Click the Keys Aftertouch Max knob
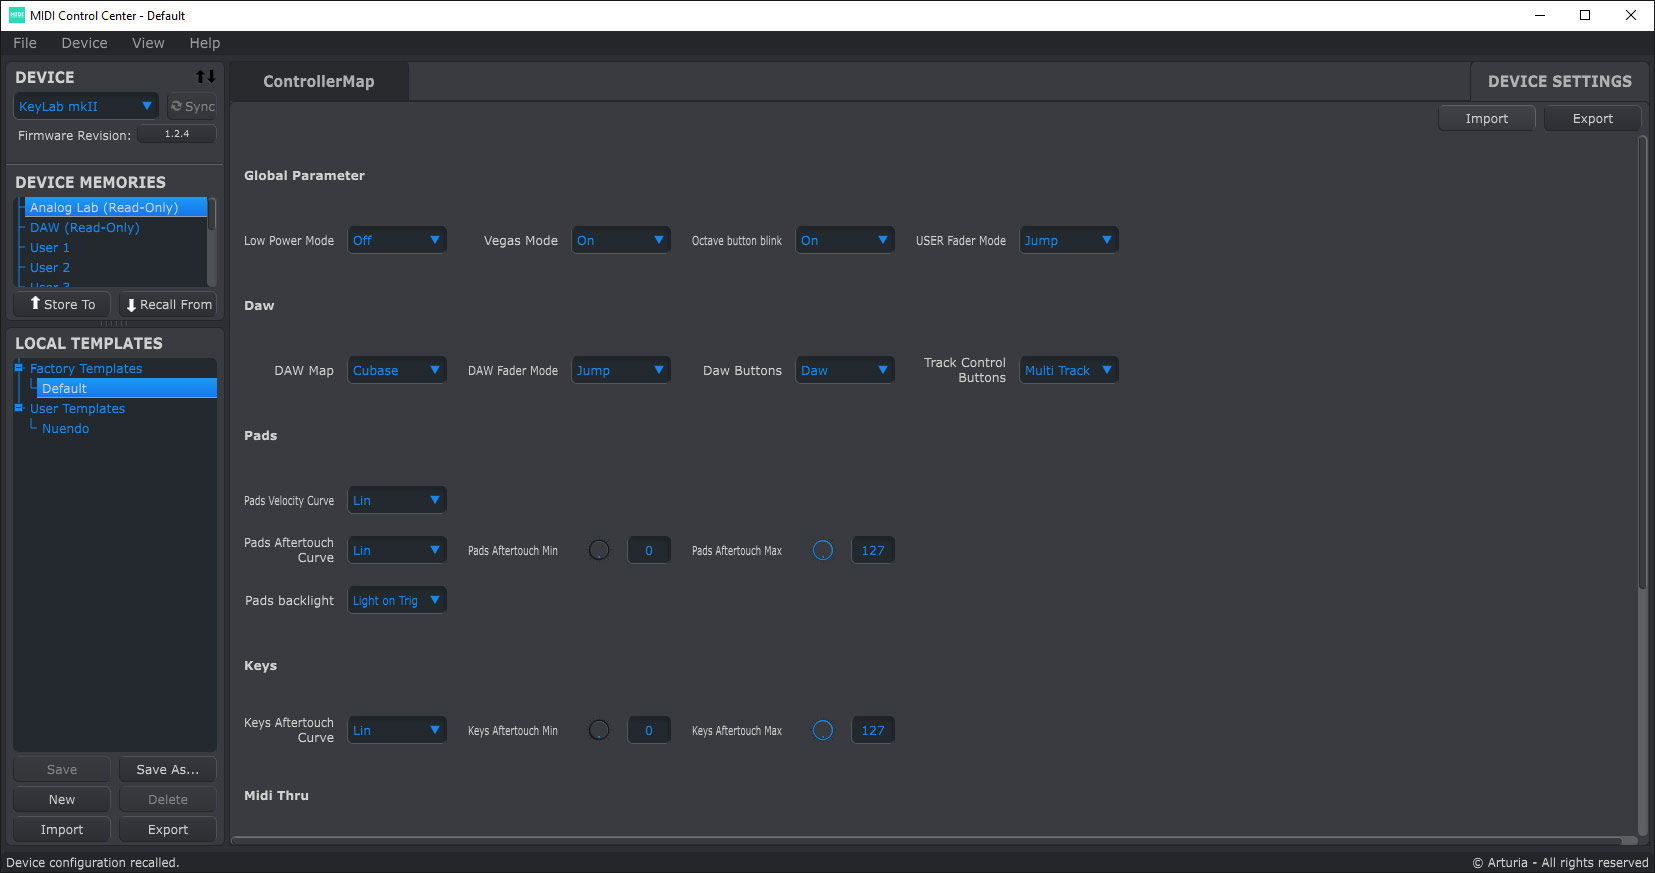The image size is (1655, 873). (823, 730)
